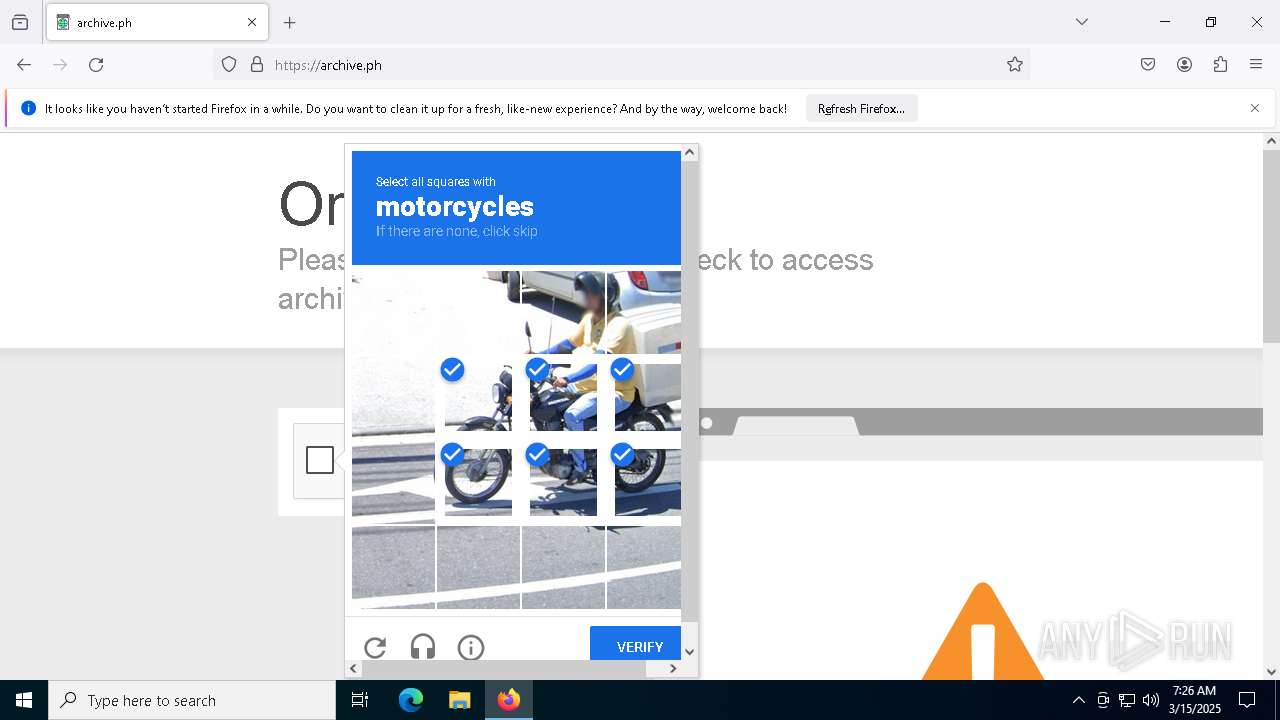
Task: Open the Action Center notifications icon
Action: [x=1247, y=700]
